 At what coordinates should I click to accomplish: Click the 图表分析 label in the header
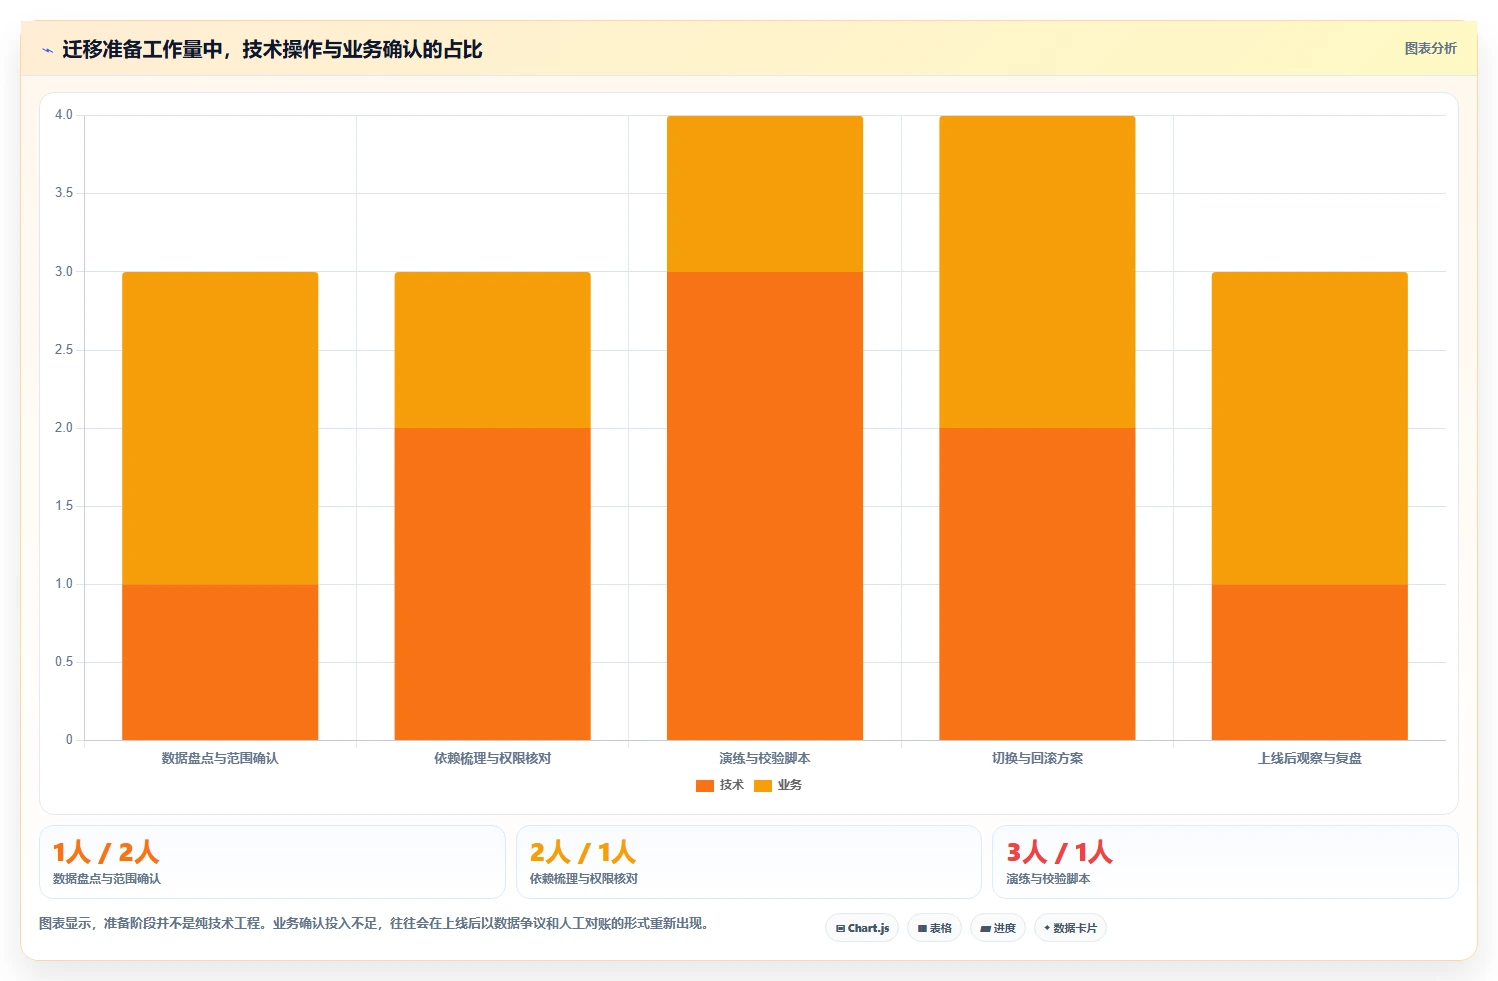tap(1430, 48)
